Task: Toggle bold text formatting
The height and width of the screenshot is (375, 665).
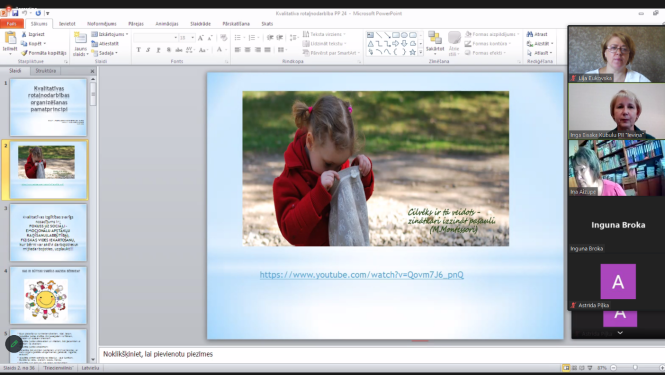Action: click(138, 50)
